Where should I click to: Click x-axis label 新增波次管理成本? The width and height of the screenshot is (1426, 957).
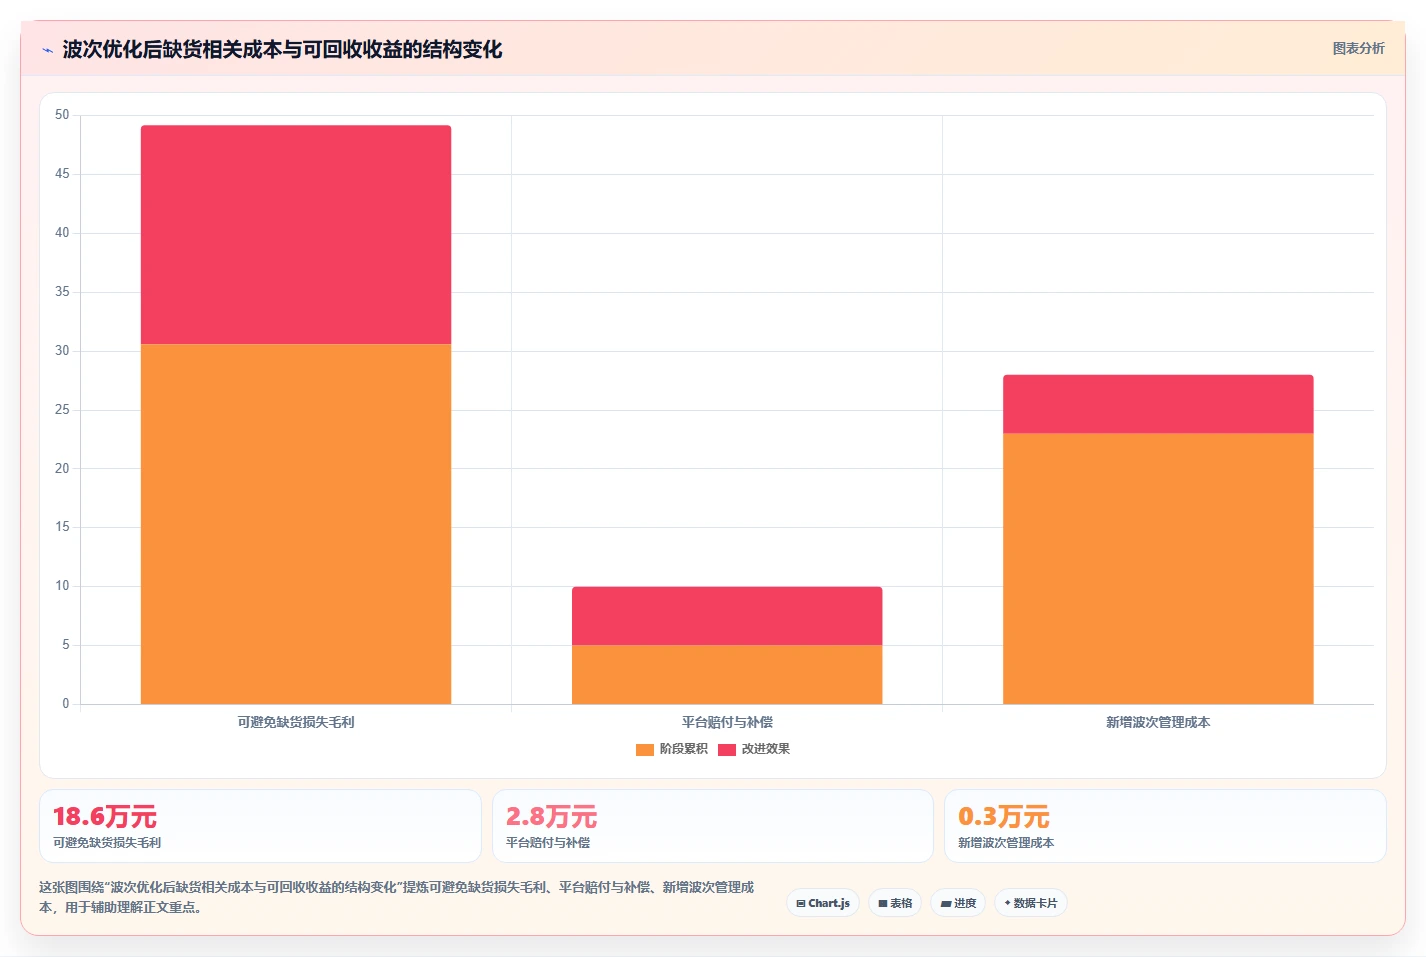pyautogui.click(x=1158, y=722)
